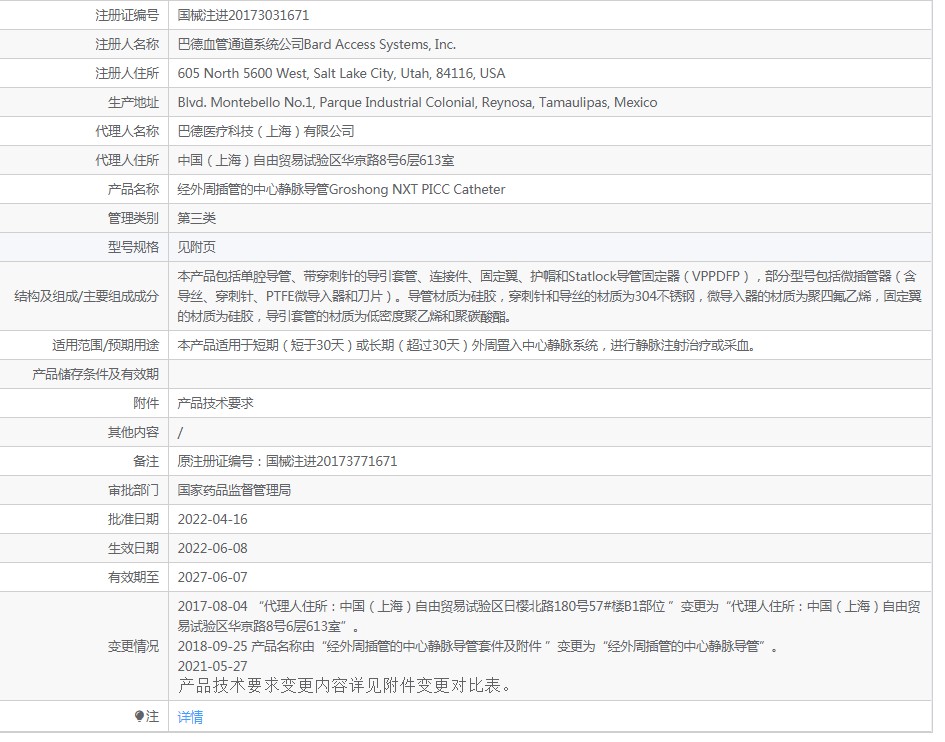The height and width of the screenshot is (742, 945).
Task: Click the 注册人住所 label
Action: (127, 73)
